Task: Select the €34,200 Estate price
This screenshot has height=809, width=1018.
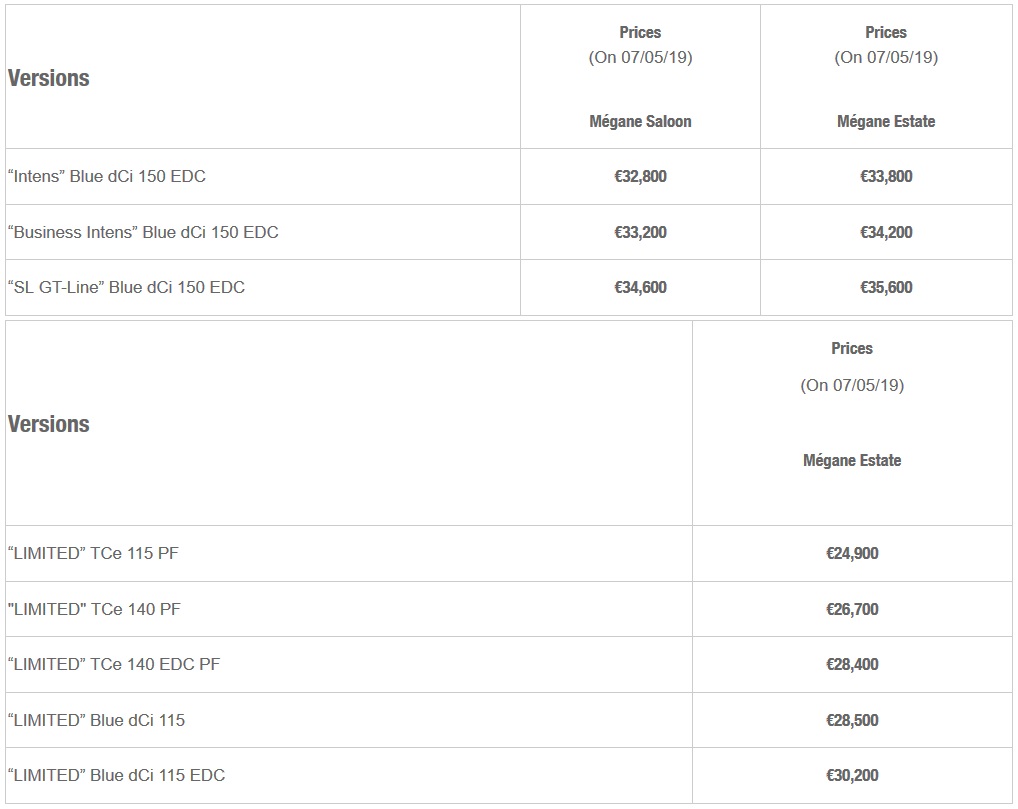Action: [x=886, y=232]
